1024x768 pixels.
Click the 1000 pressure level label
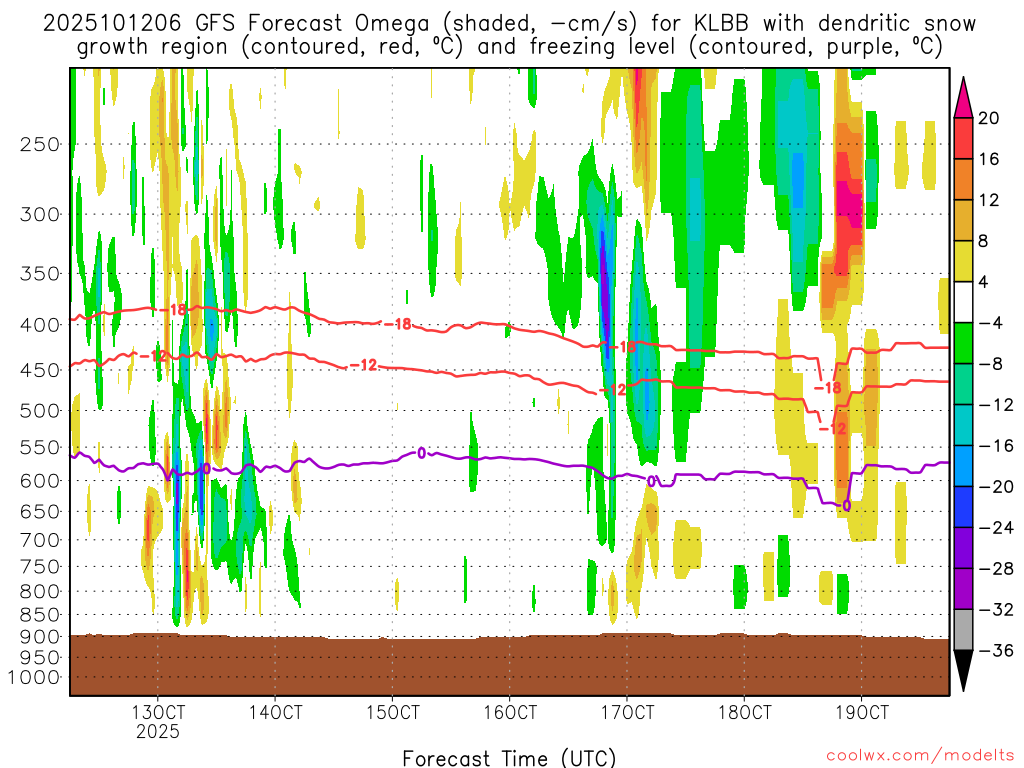tap(34, 677)
